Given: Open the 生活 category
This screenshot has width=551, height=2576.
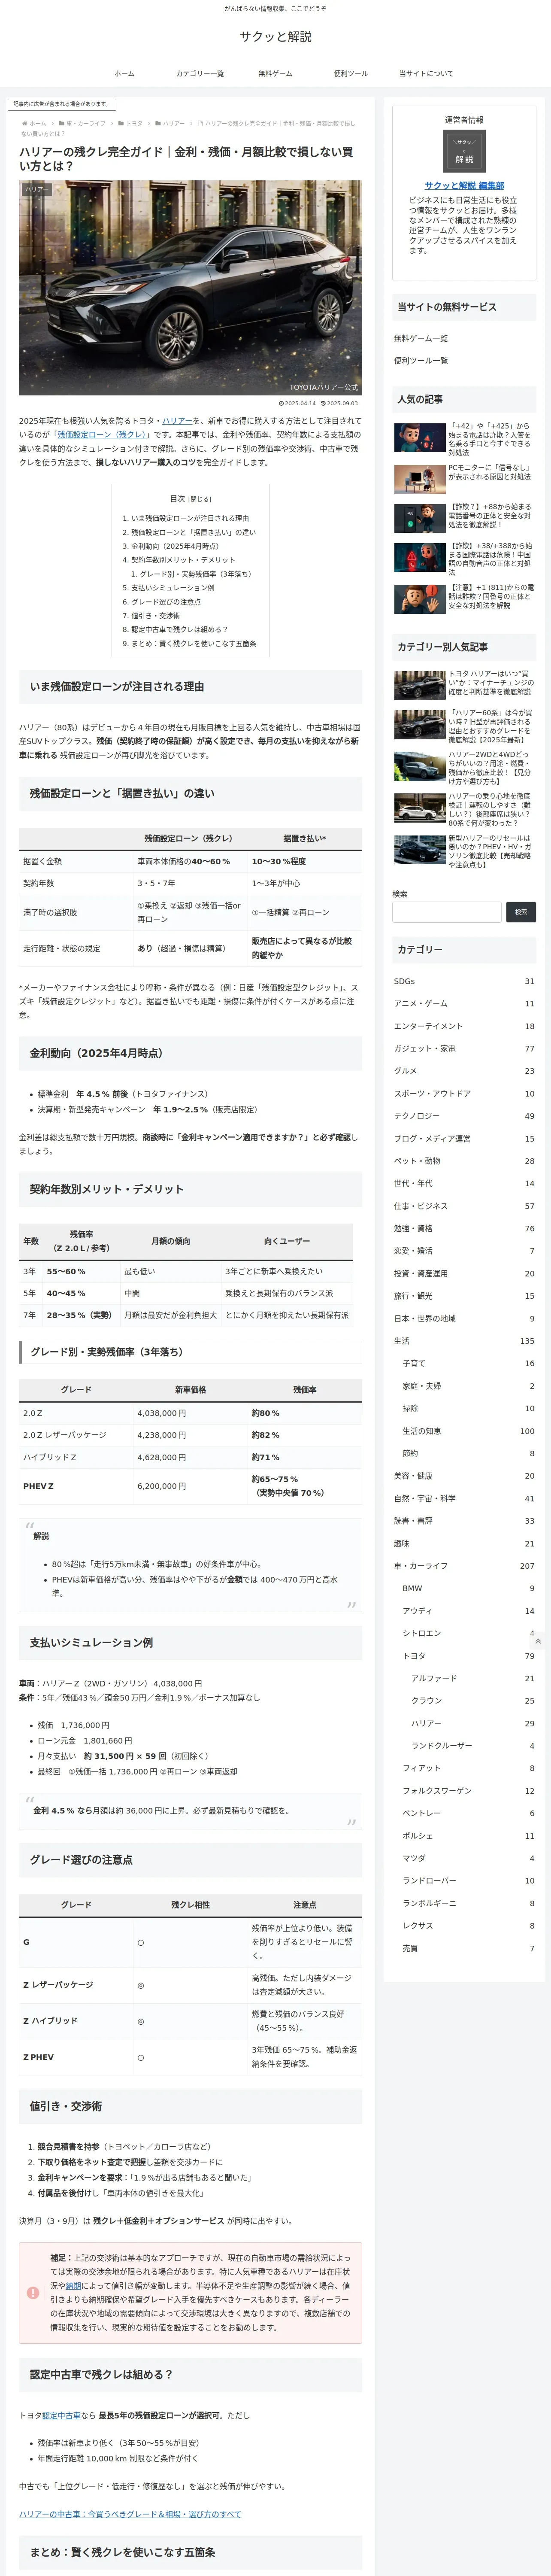Looking at the screenshot, I should [x=464, y=1341].
